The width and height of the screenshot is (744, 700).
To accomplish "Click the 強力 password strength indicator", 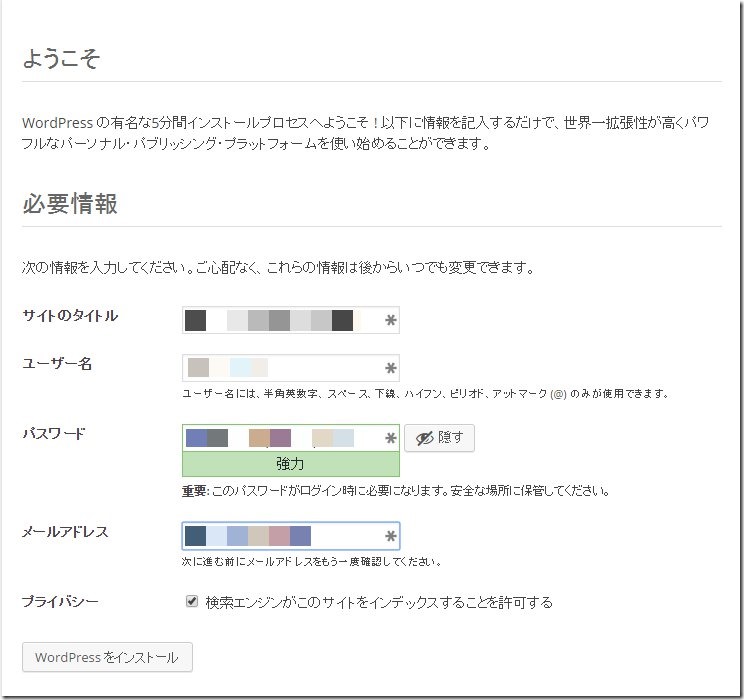I will click(290, 464).
